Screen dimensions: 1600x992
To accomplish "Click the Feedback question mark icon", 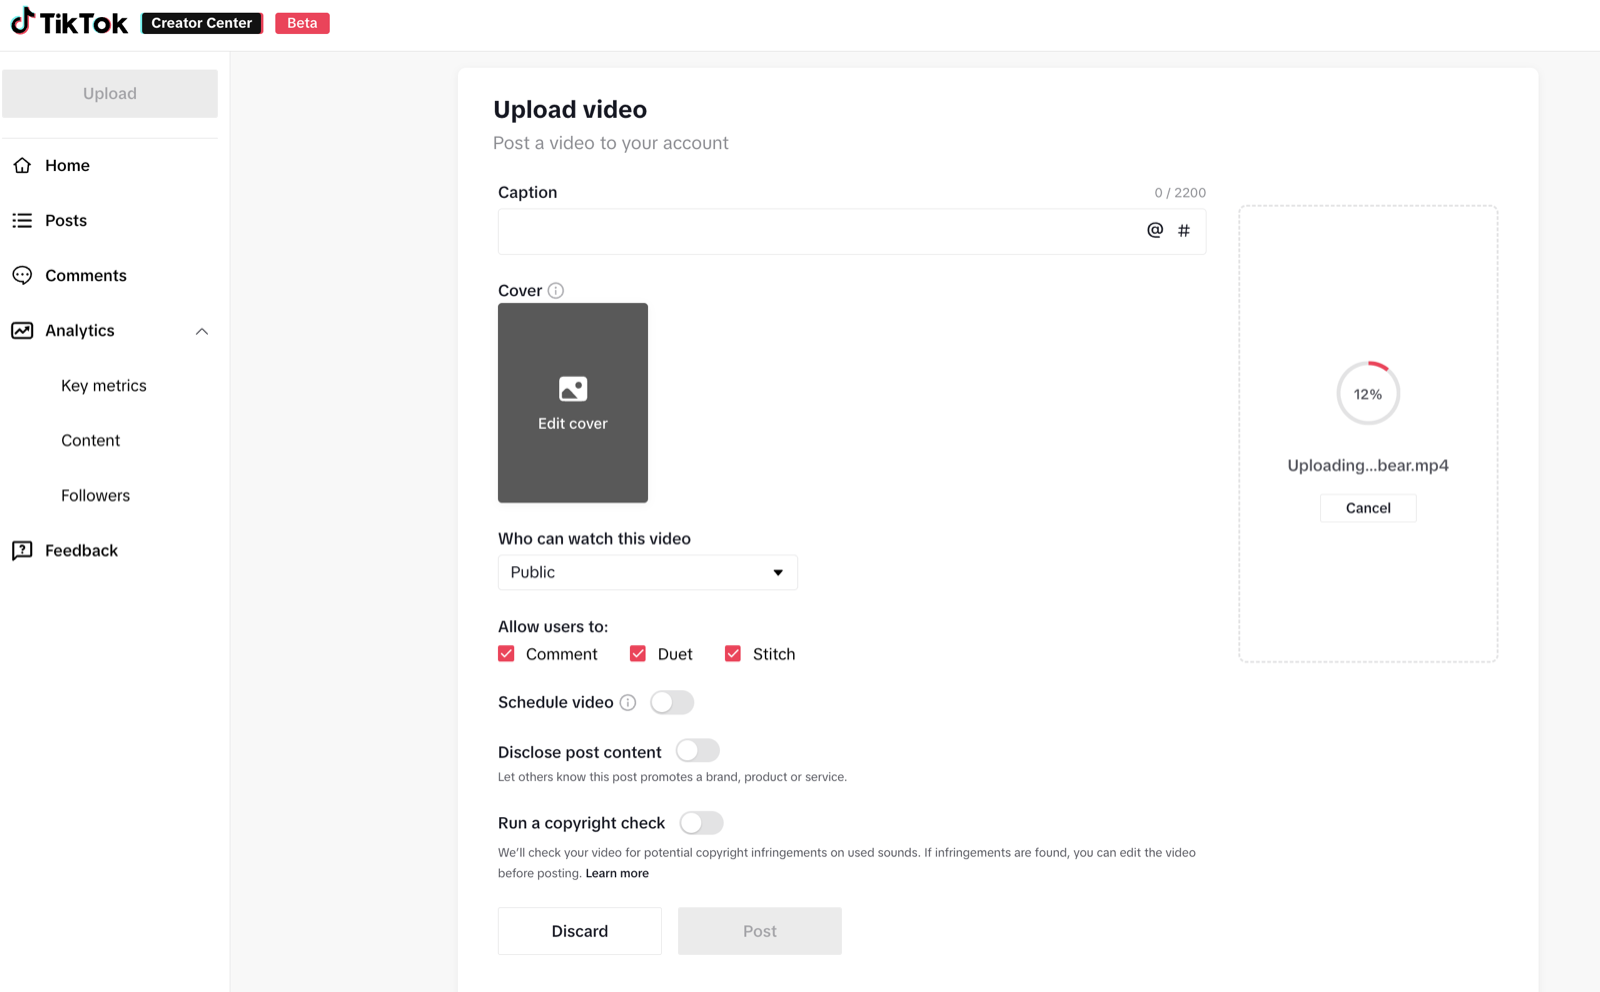I will (x=22, y=550).
